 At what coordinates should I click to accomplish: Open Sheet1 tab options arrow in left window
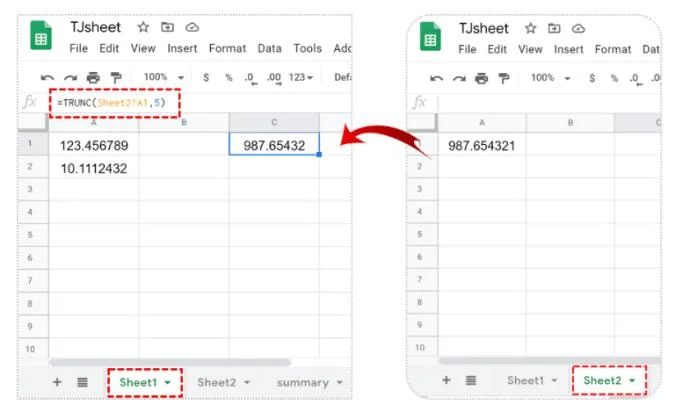click(168, 383)
